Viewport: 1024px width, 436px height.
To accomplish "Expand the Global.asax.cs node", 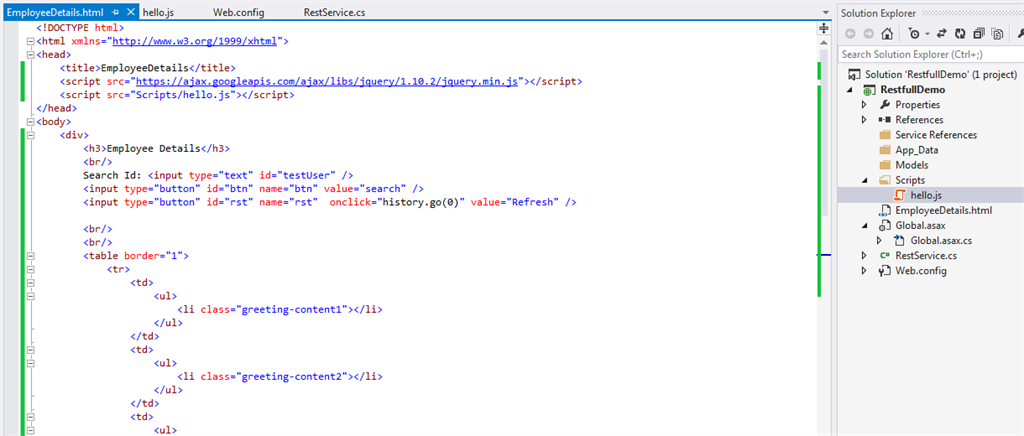I will pos(879,240).
